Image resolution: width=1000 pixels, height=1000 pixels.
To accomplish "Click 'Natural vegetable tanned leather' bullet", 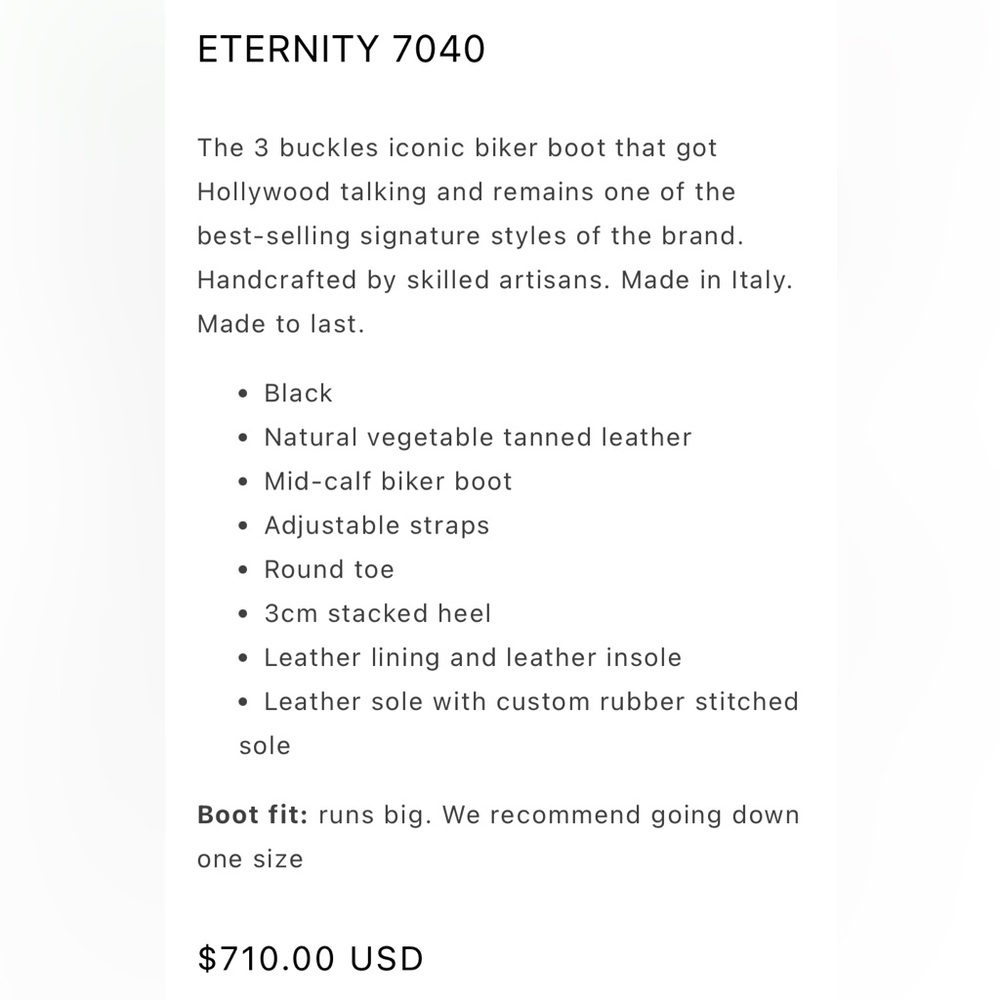I will 478,438.
